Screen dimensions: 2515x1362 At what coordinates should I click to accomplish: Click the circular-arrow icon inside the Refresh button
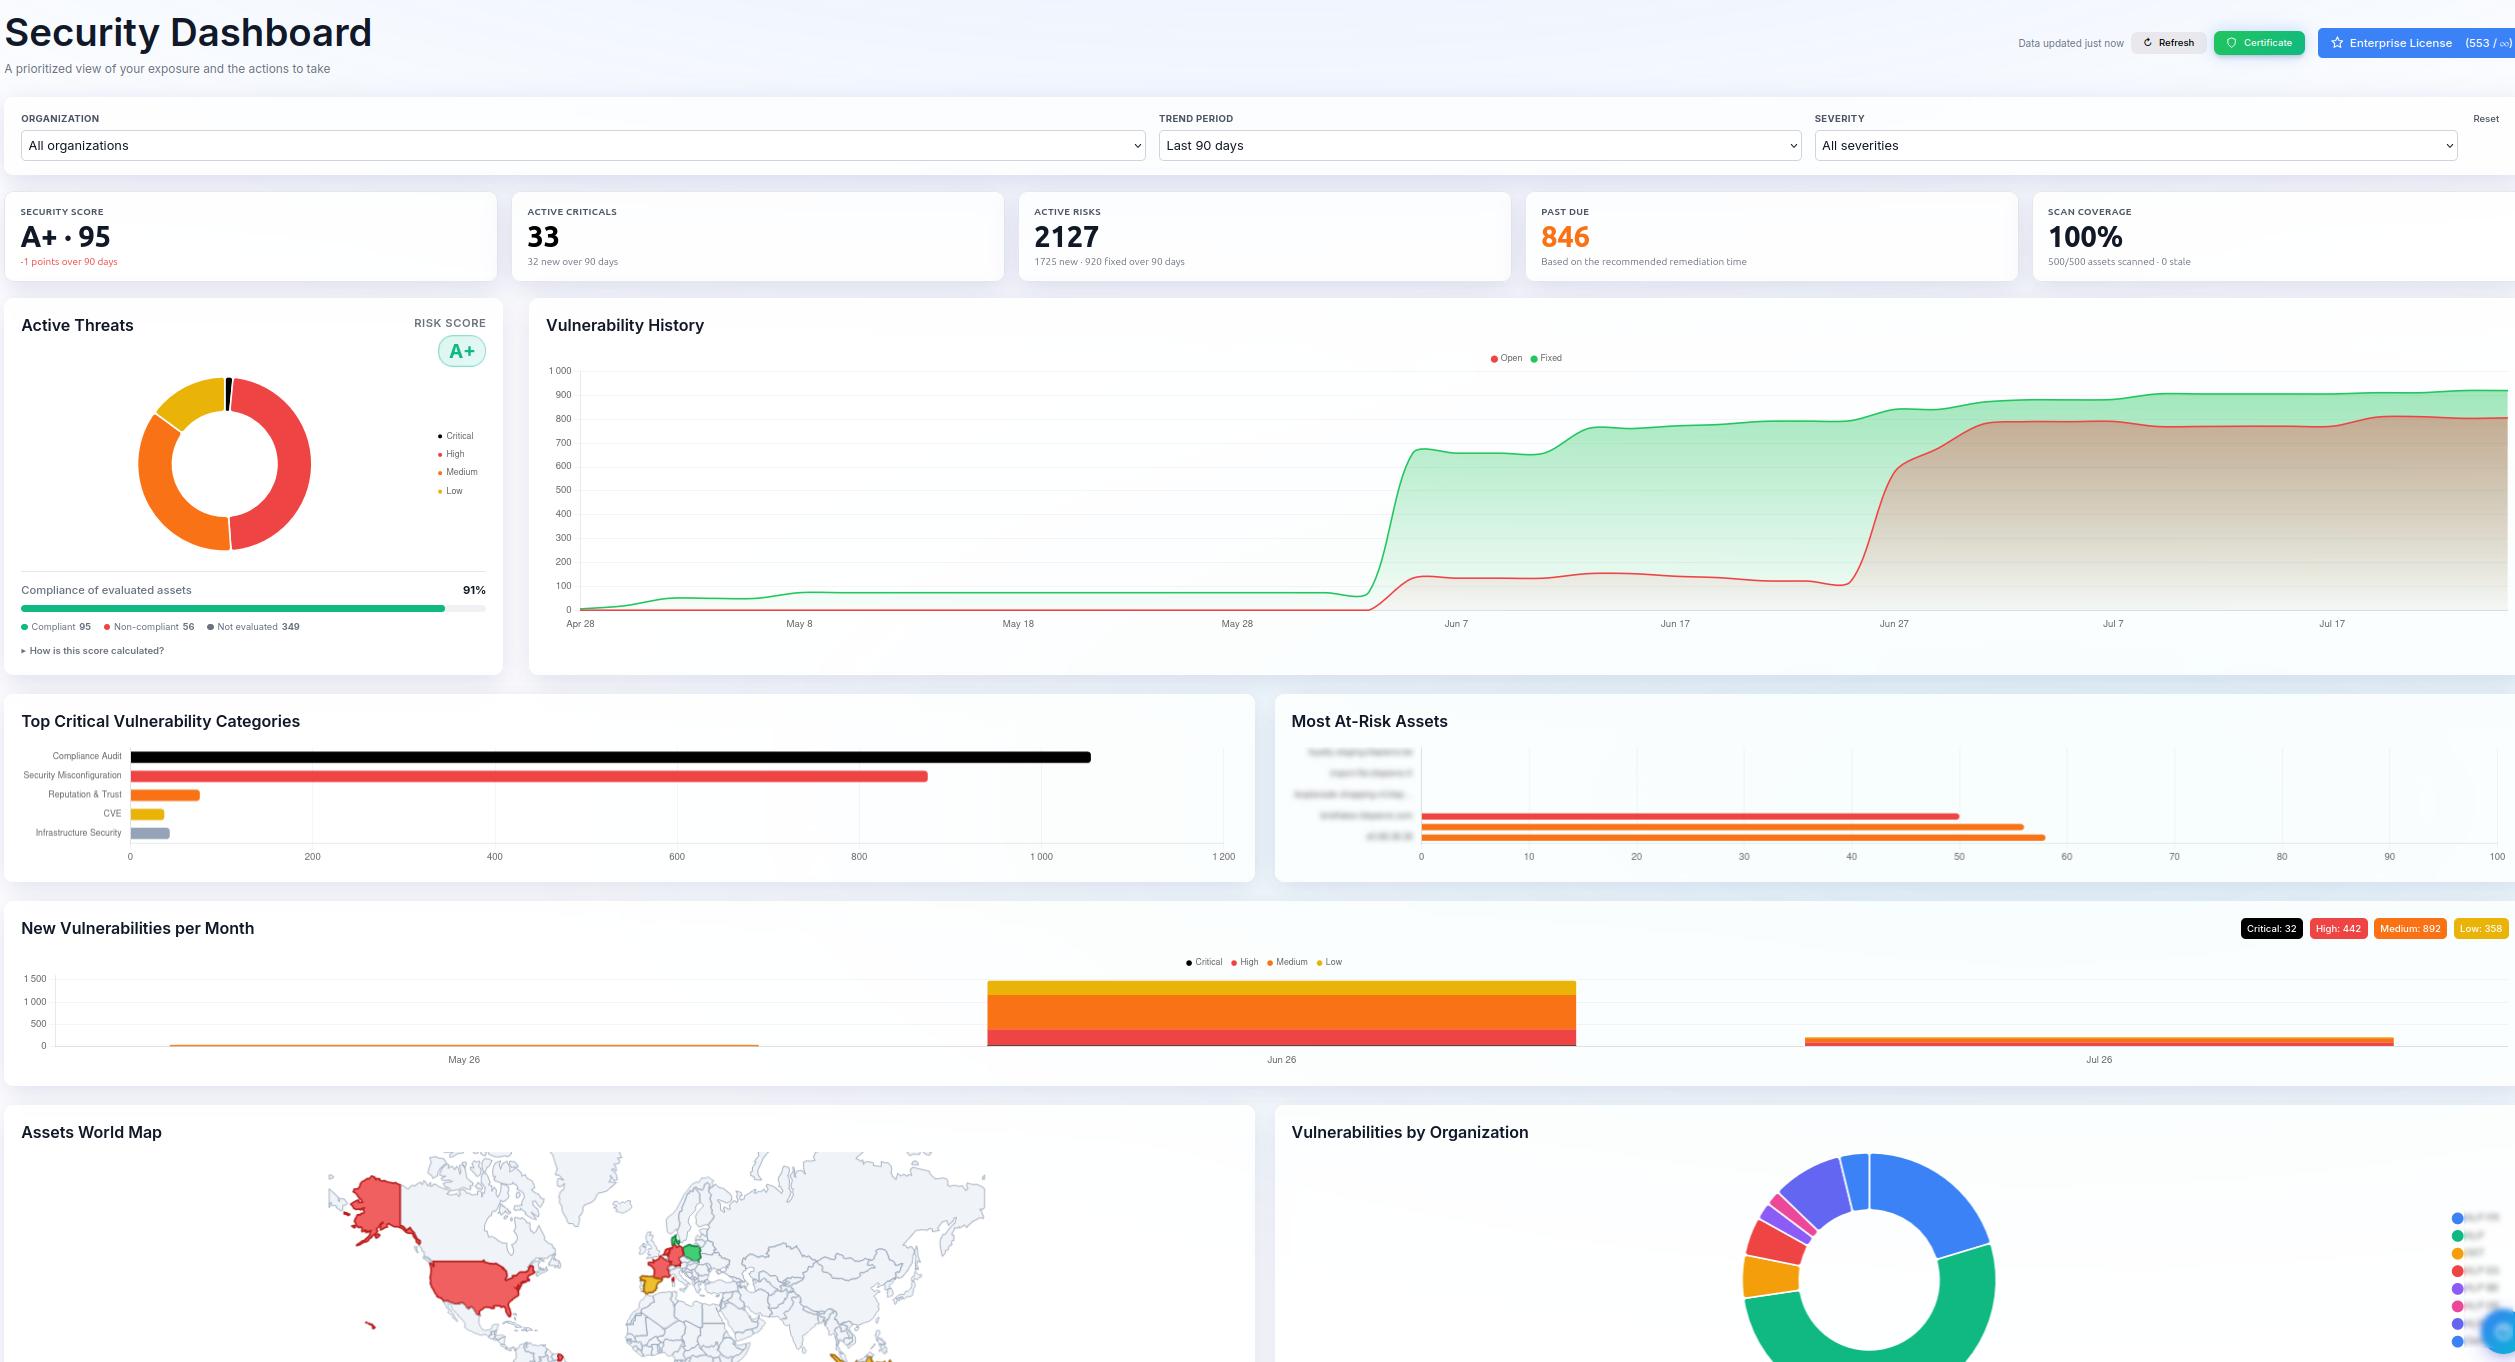2147,43
